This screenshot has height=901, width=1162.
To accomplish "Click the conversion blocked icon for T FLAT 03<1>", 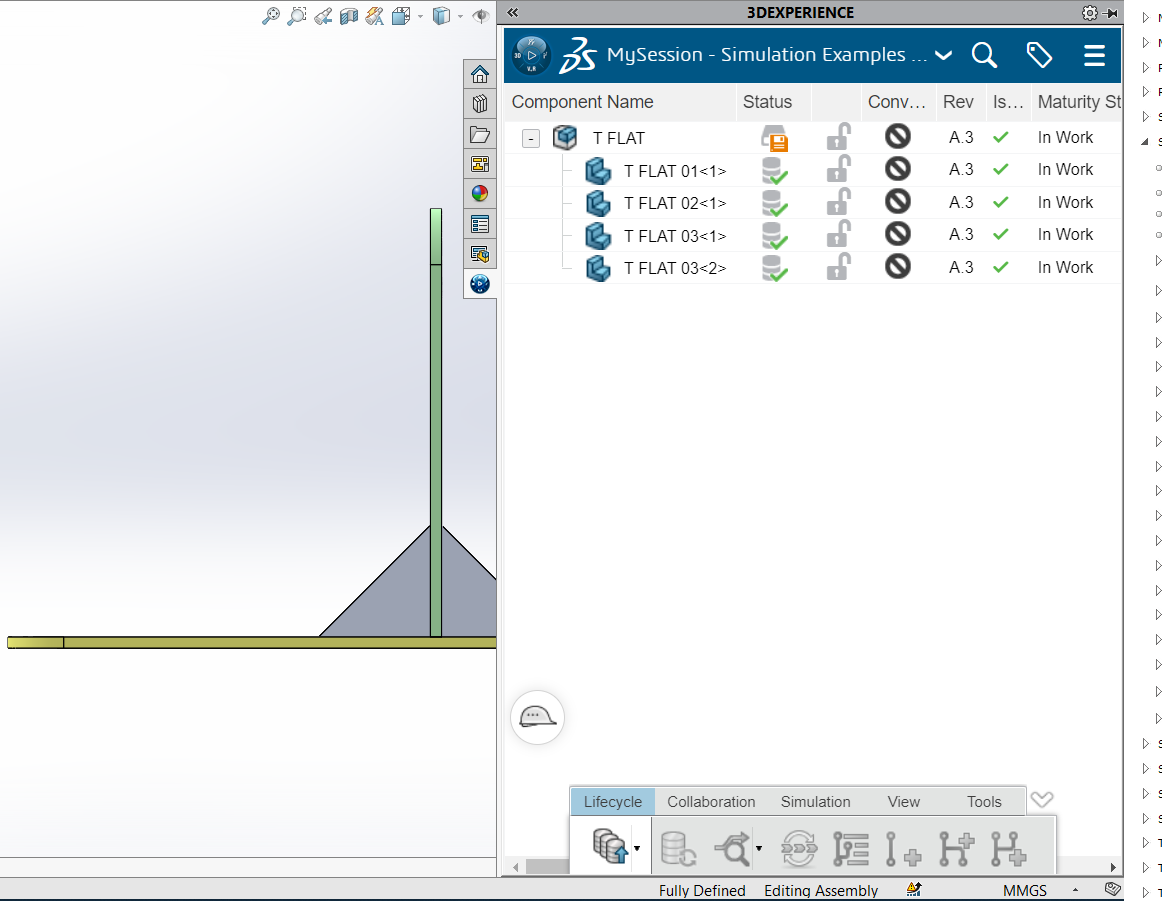I will coord(897,234).
